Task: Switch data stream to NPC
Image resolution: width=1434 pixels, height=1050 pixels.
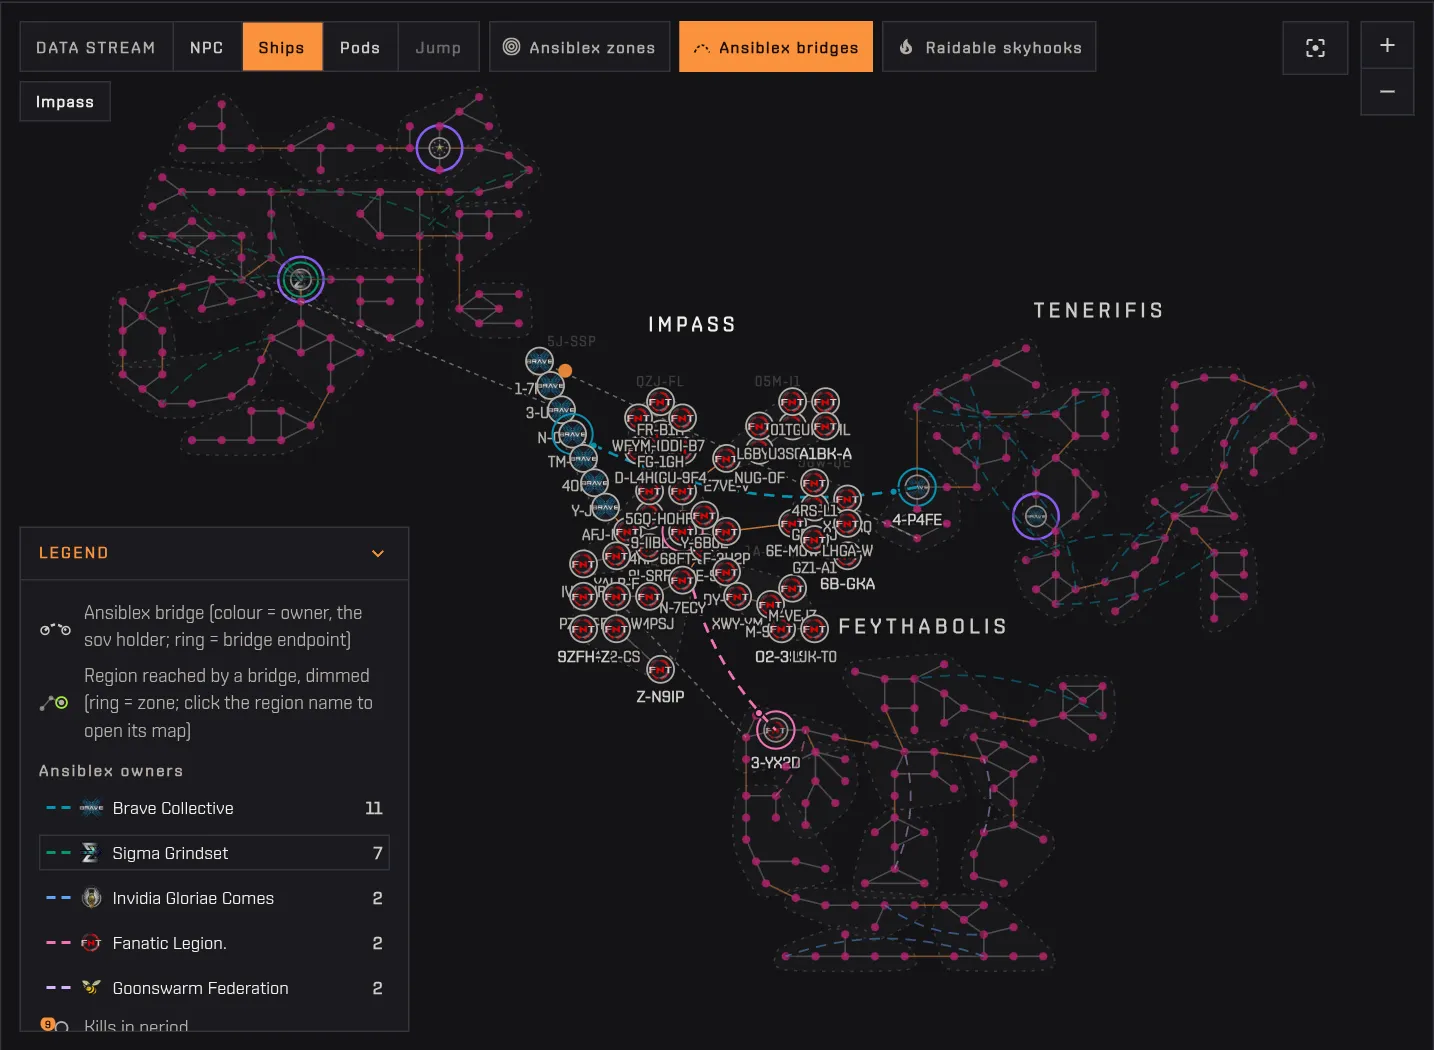Action: [207, 47]
